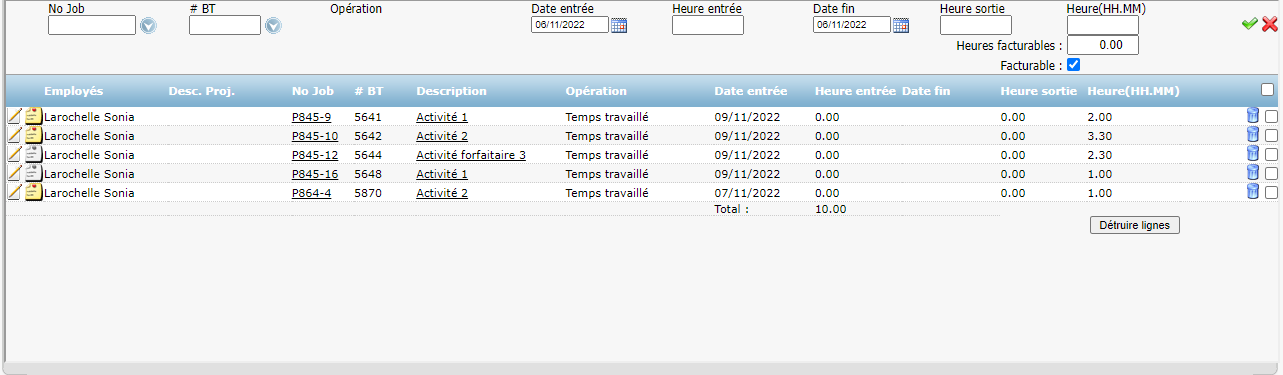Image resolution: width=1283 pixels, height=375 pixels.
Task: Delete the P864-4 row with trash icon
Action: 1253,192
